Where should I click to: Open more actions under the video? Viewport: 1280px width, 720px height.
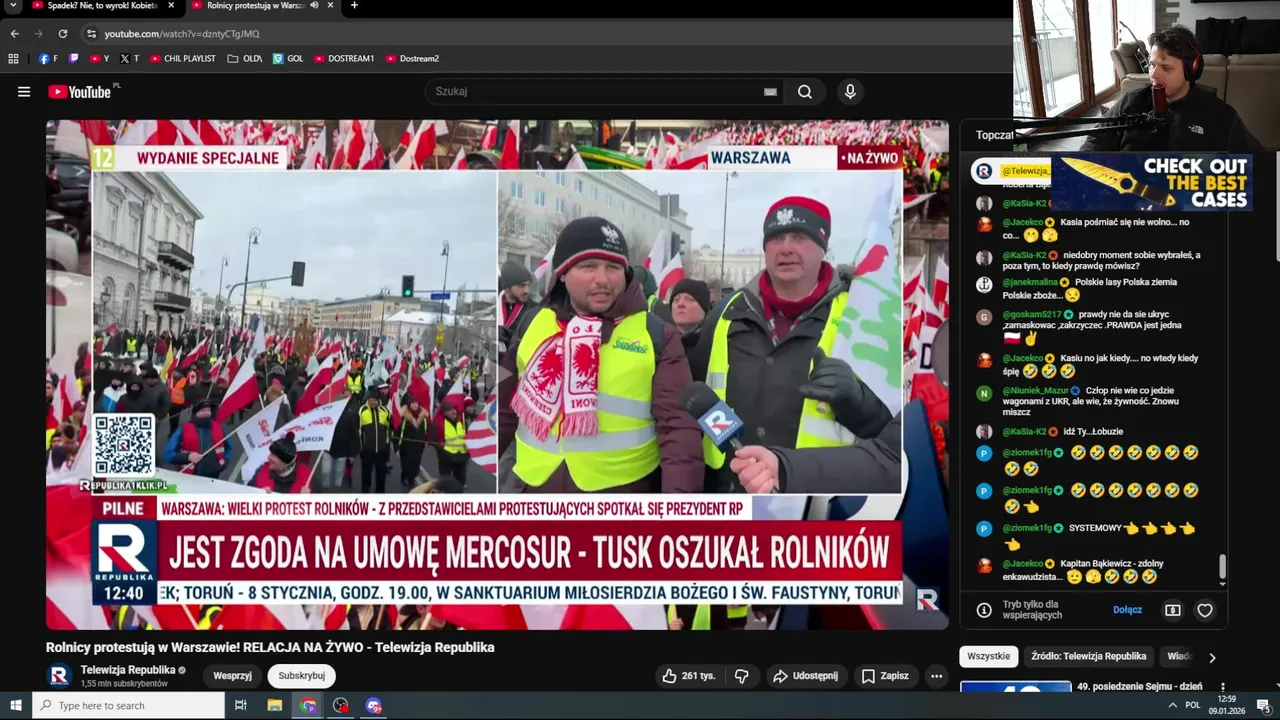(x=936, y=676)
